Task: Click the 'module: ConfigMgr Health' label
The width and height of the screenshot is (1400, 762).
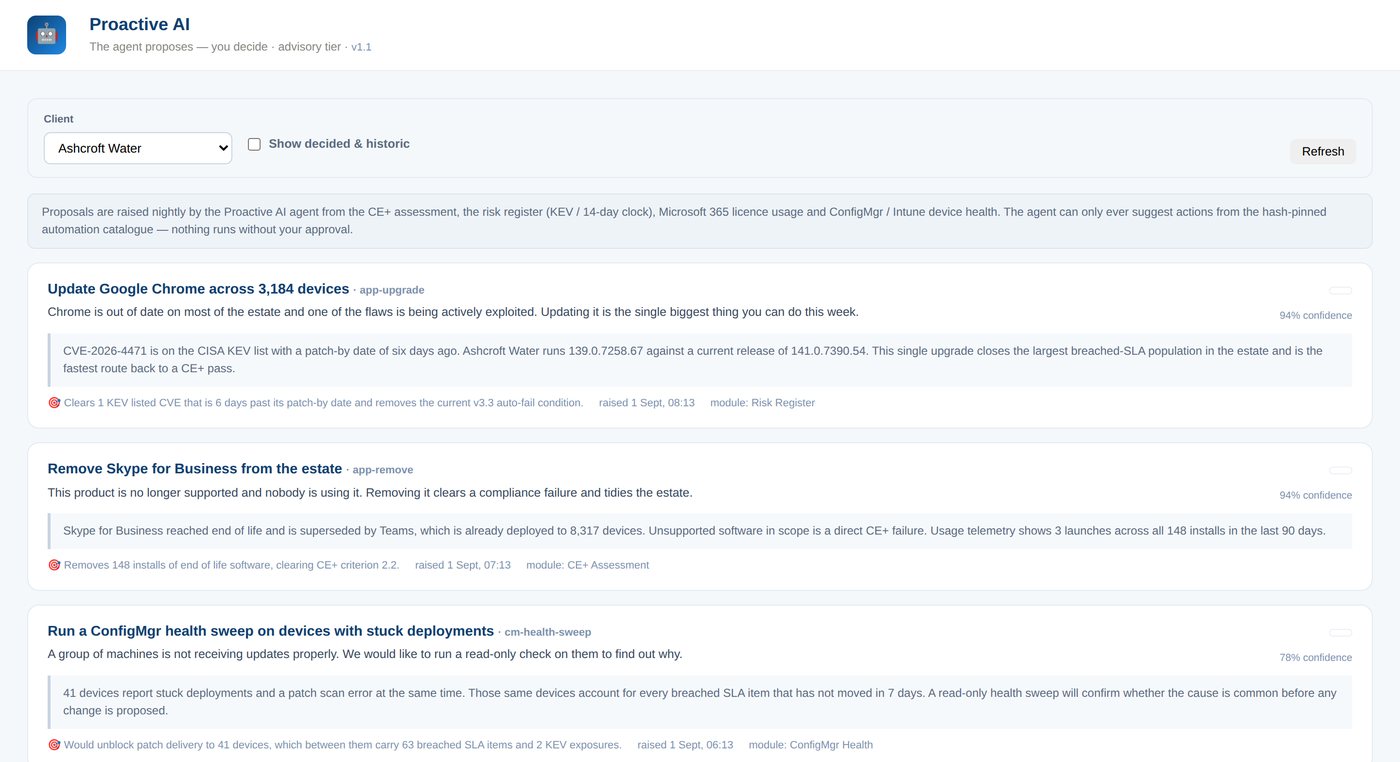Action: click(811, 745)
